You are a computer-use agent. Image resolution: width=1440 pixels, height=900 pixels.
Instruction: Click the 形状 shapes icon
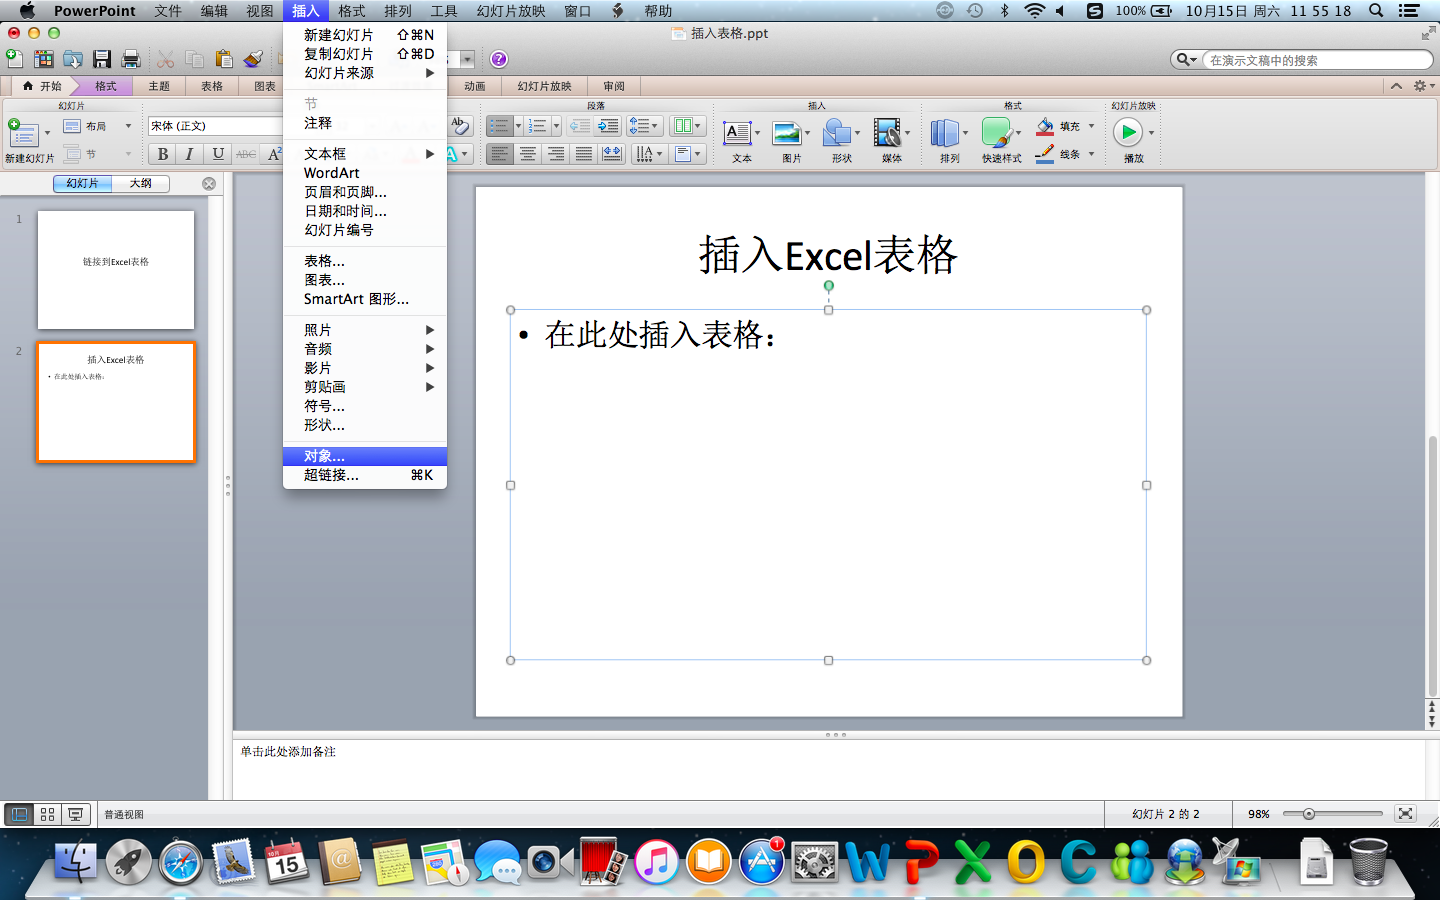836,133
